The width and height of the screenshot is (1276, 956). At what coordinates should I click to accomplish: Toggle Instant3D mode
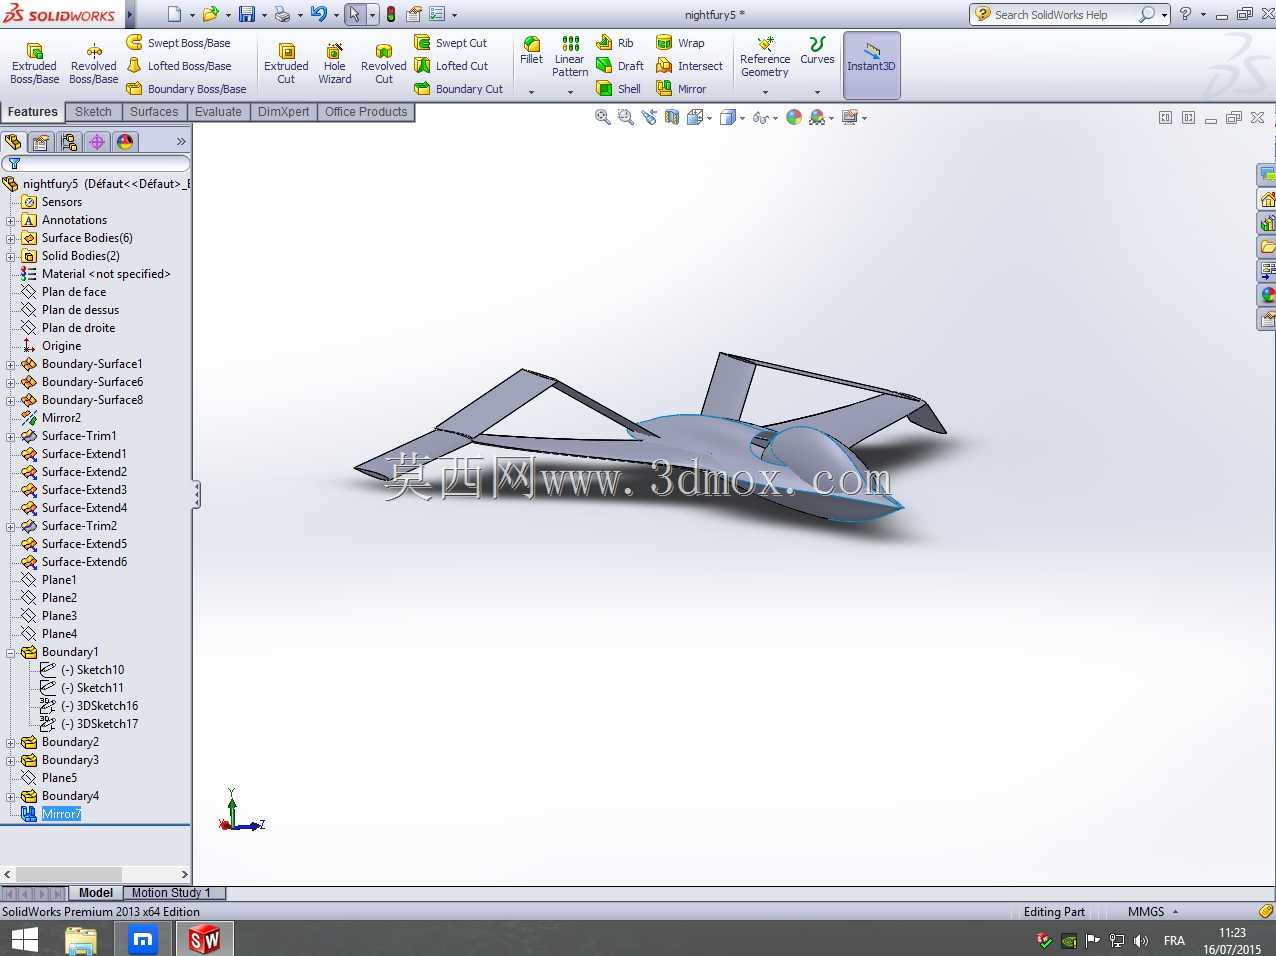tap(872, 65)
